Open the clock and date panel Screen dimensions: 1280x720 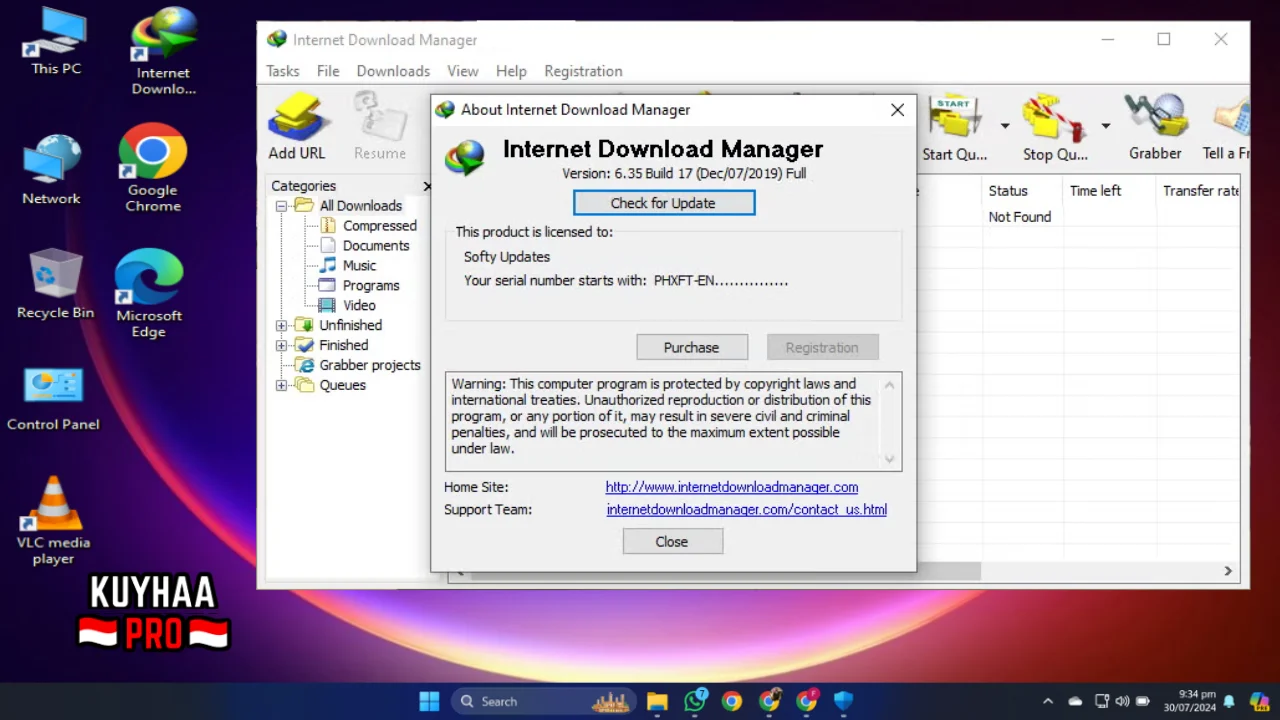pos(1189,701)
